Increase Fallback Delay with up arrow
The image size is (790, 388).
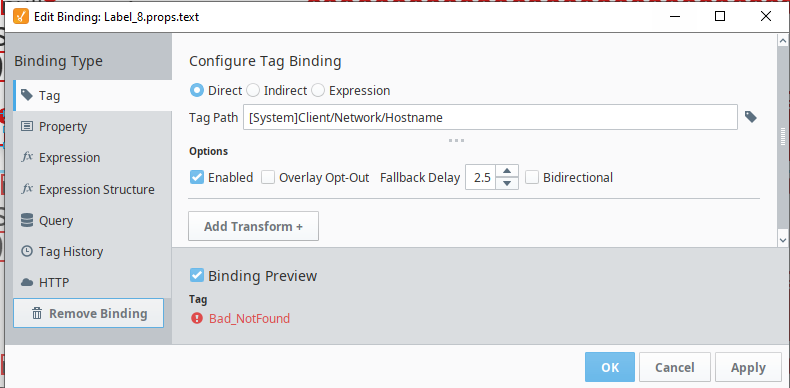pos(507,171)
